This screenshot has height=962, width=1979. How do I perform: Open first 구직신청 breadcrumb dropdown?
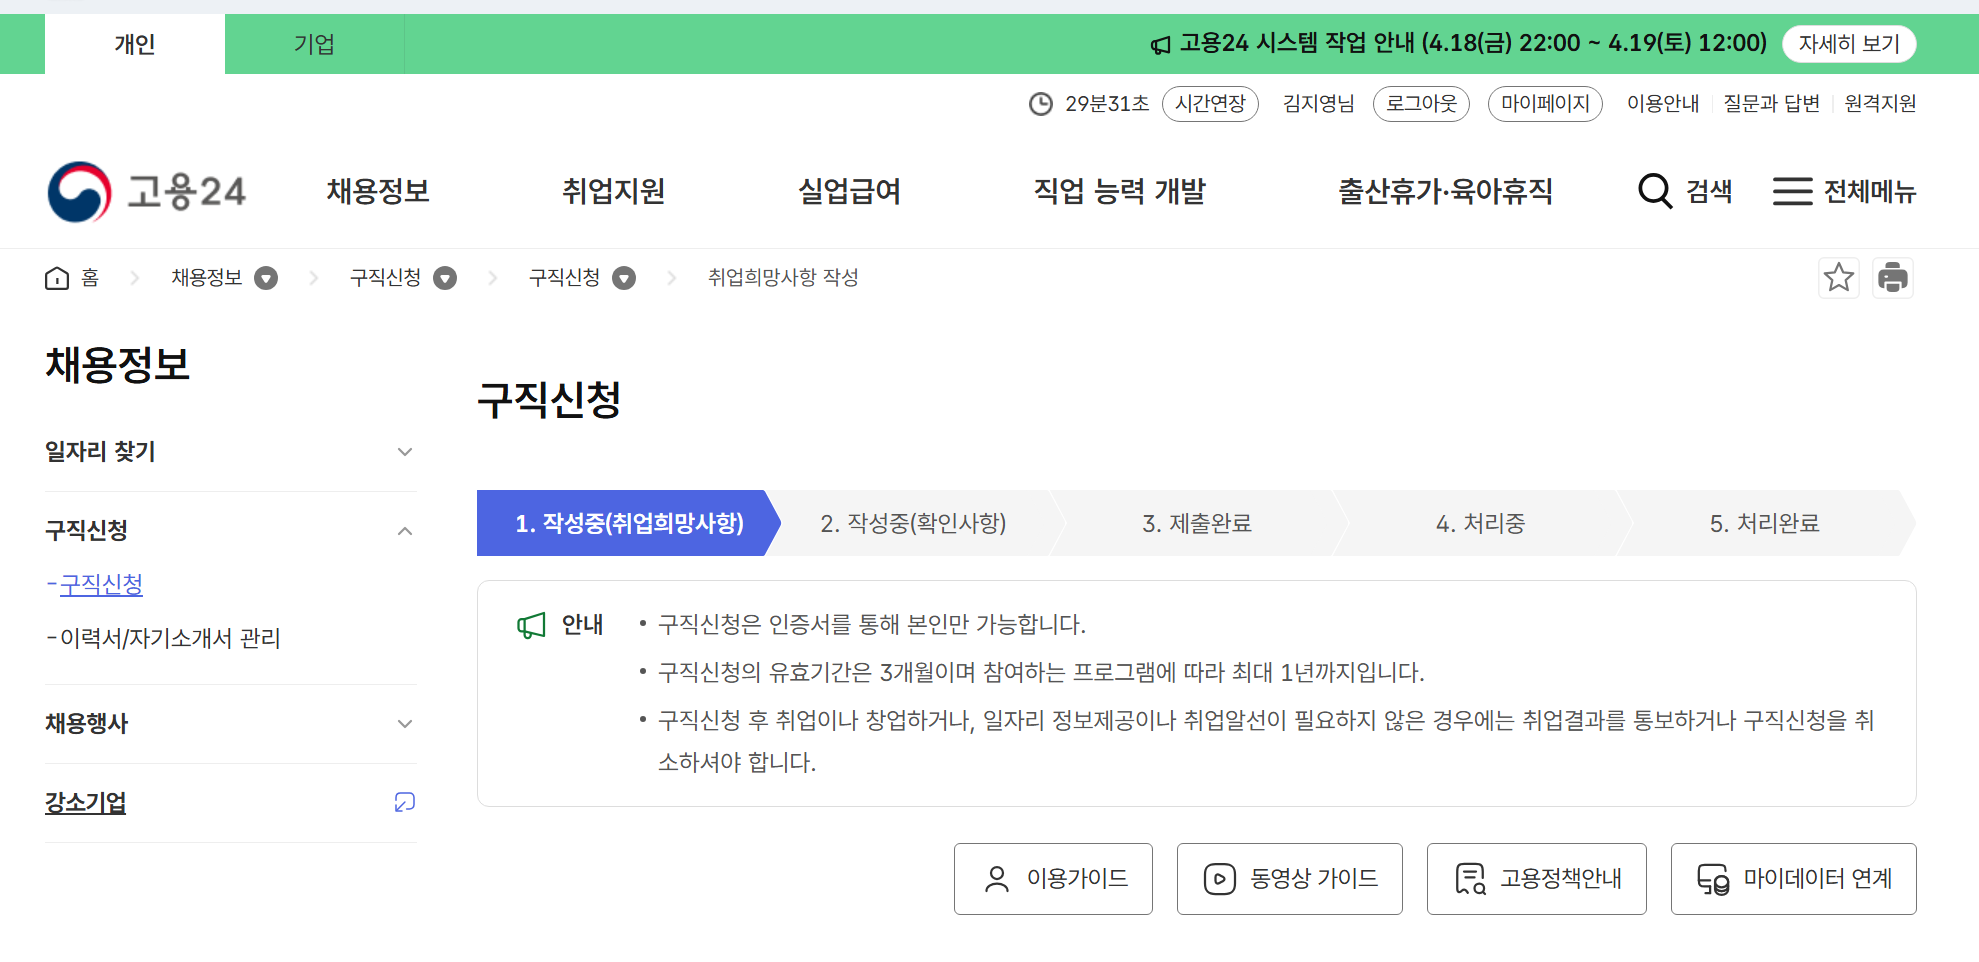tap(445, 278)
